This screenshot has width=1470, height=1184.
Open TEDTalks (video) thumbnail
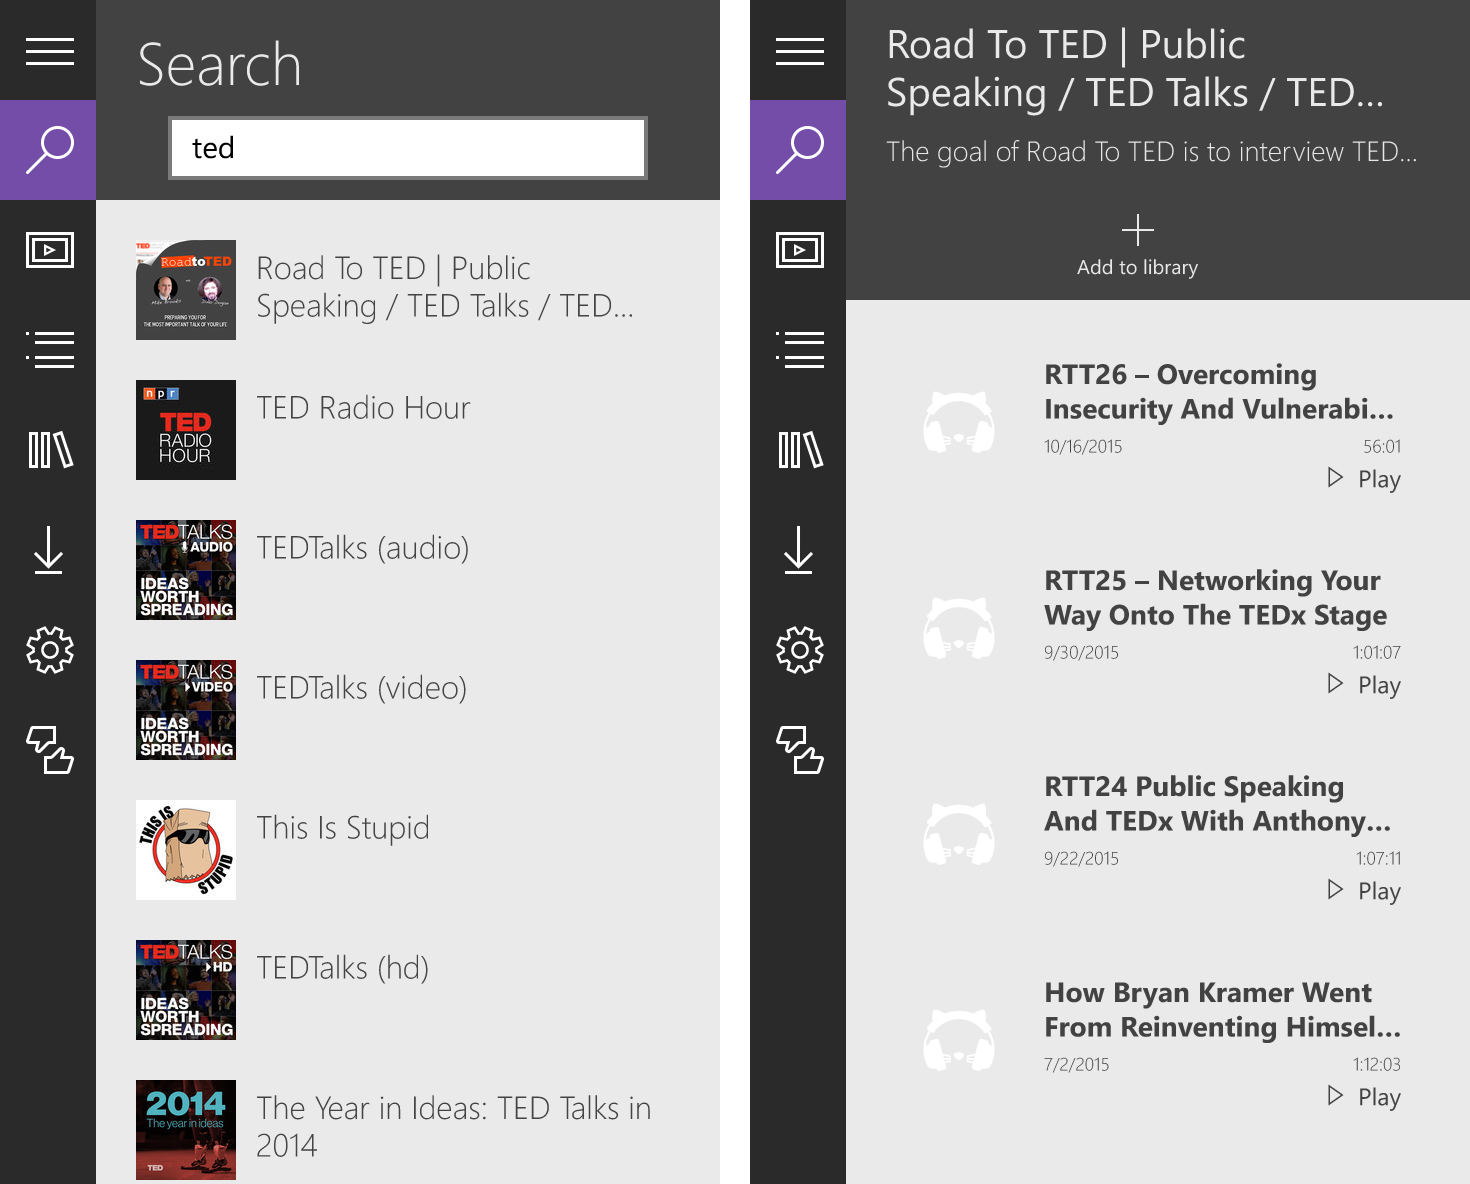pos(186,710)
